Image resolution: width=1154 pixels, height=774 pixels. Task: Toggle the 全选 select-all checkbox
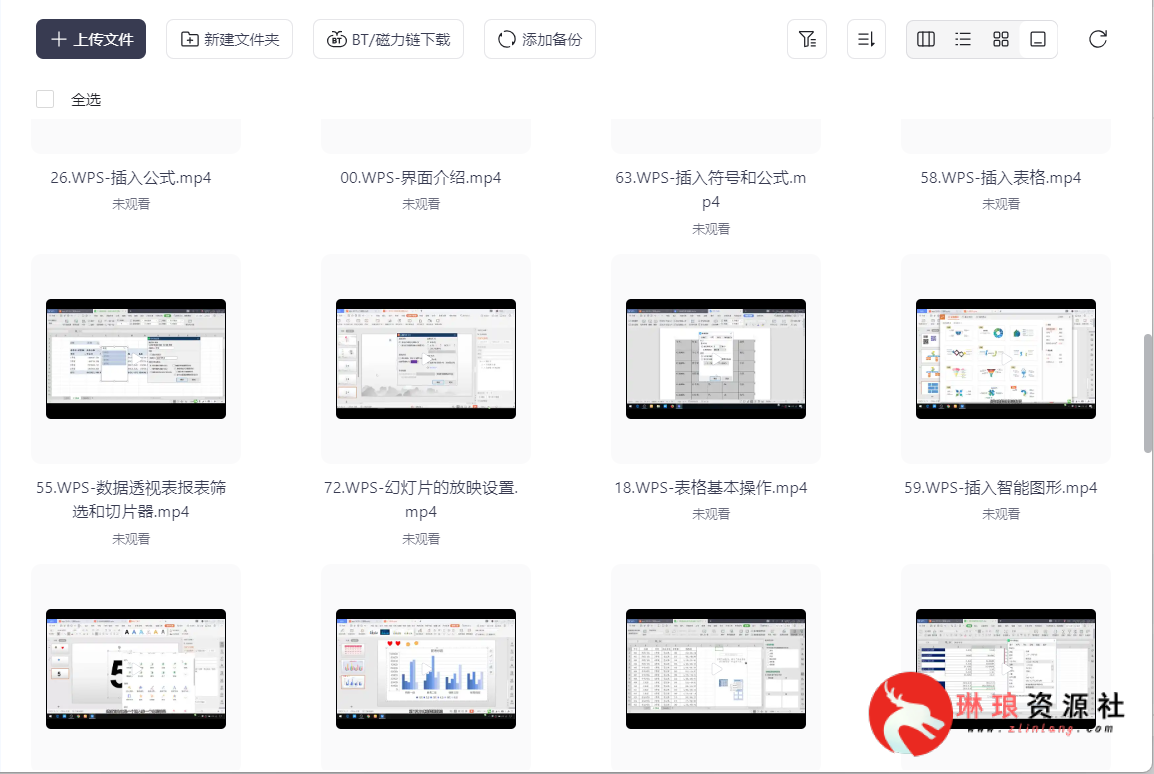pos(45,99)
